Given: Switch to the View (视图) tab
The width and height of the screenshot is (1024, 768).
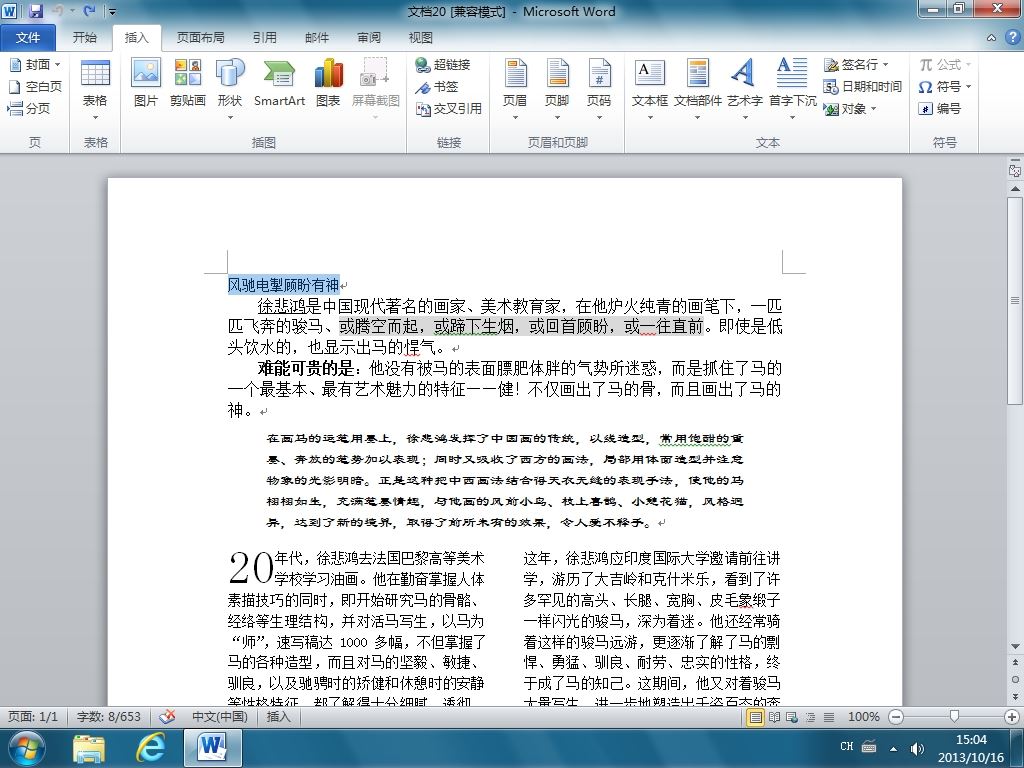Looking at the screenshot, I should coord(421,38).
